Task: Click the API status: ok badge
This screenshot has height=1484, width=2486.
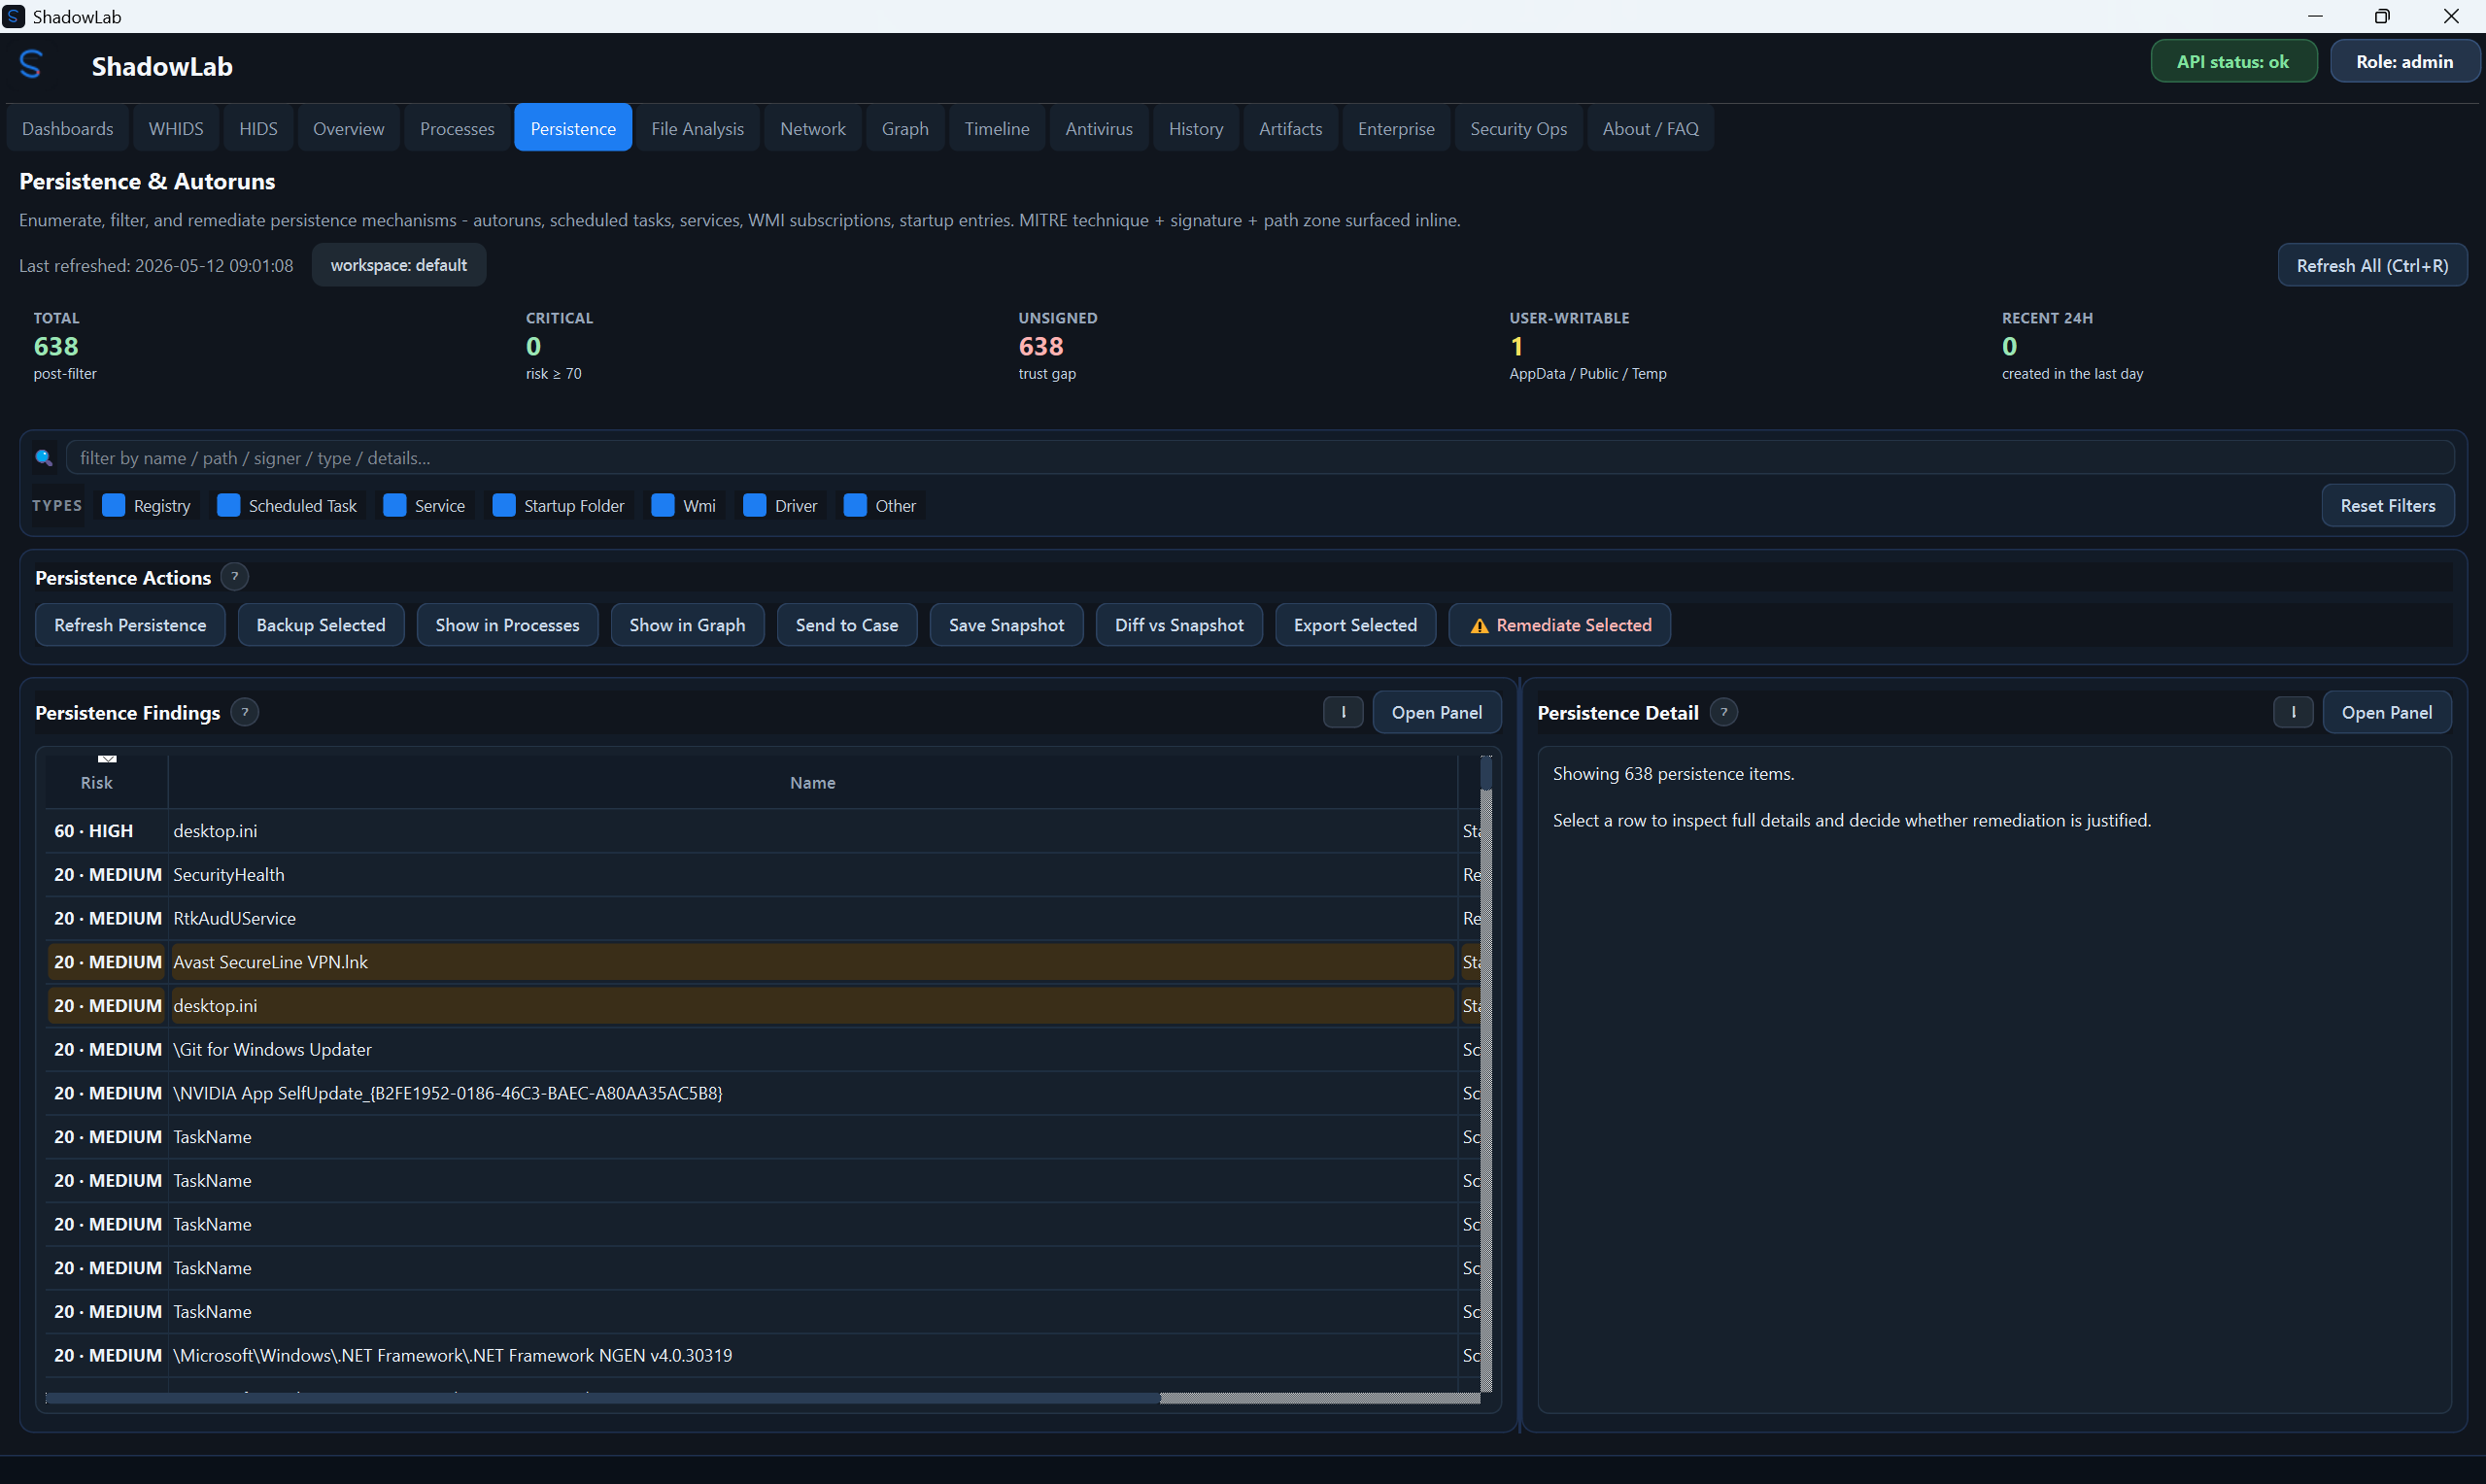Action: click(2233, 61)
